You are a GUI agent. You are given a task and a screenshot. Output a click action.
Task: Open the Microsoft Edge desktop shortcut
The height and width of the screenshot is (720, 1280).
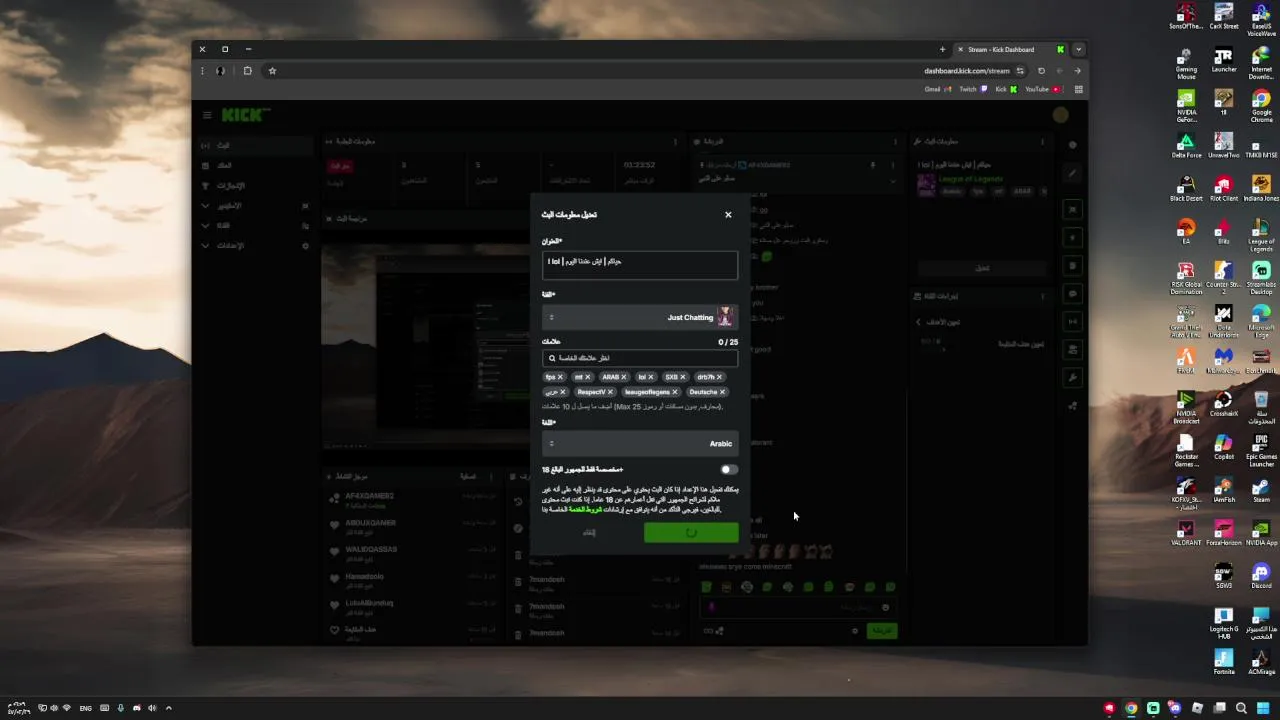[x=1261, y=321]
